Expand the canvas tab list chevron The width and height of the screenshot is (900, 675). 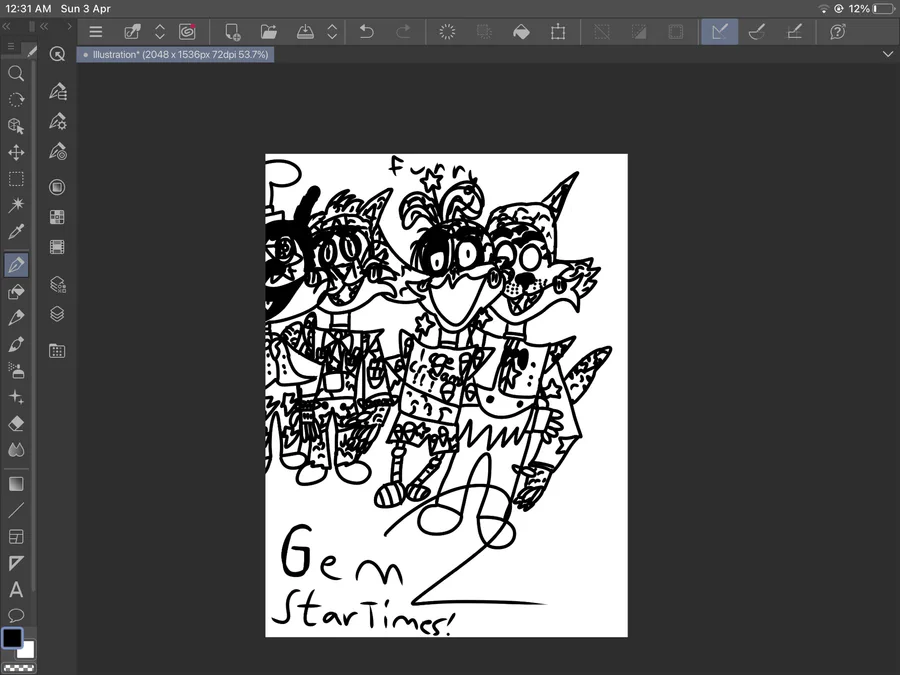click(888, 54)
